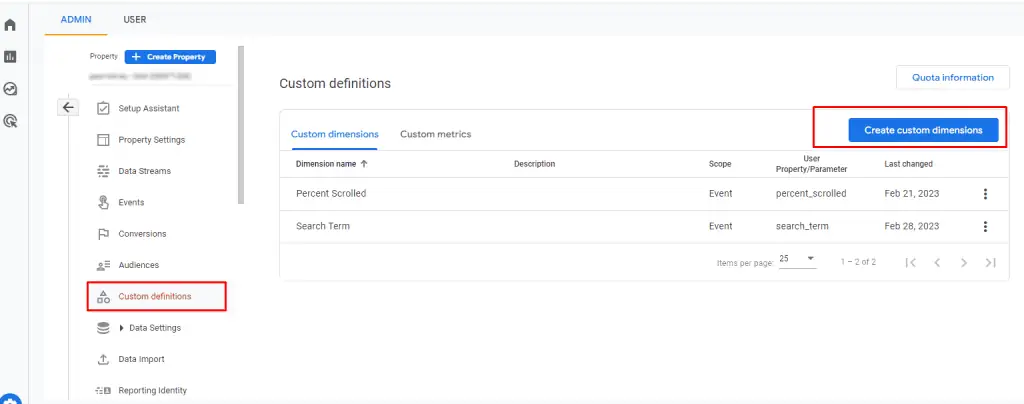Click the Percent Scrolled dimension name
1024x404 pixels.
pyautogui.click(x=330, y=194)
